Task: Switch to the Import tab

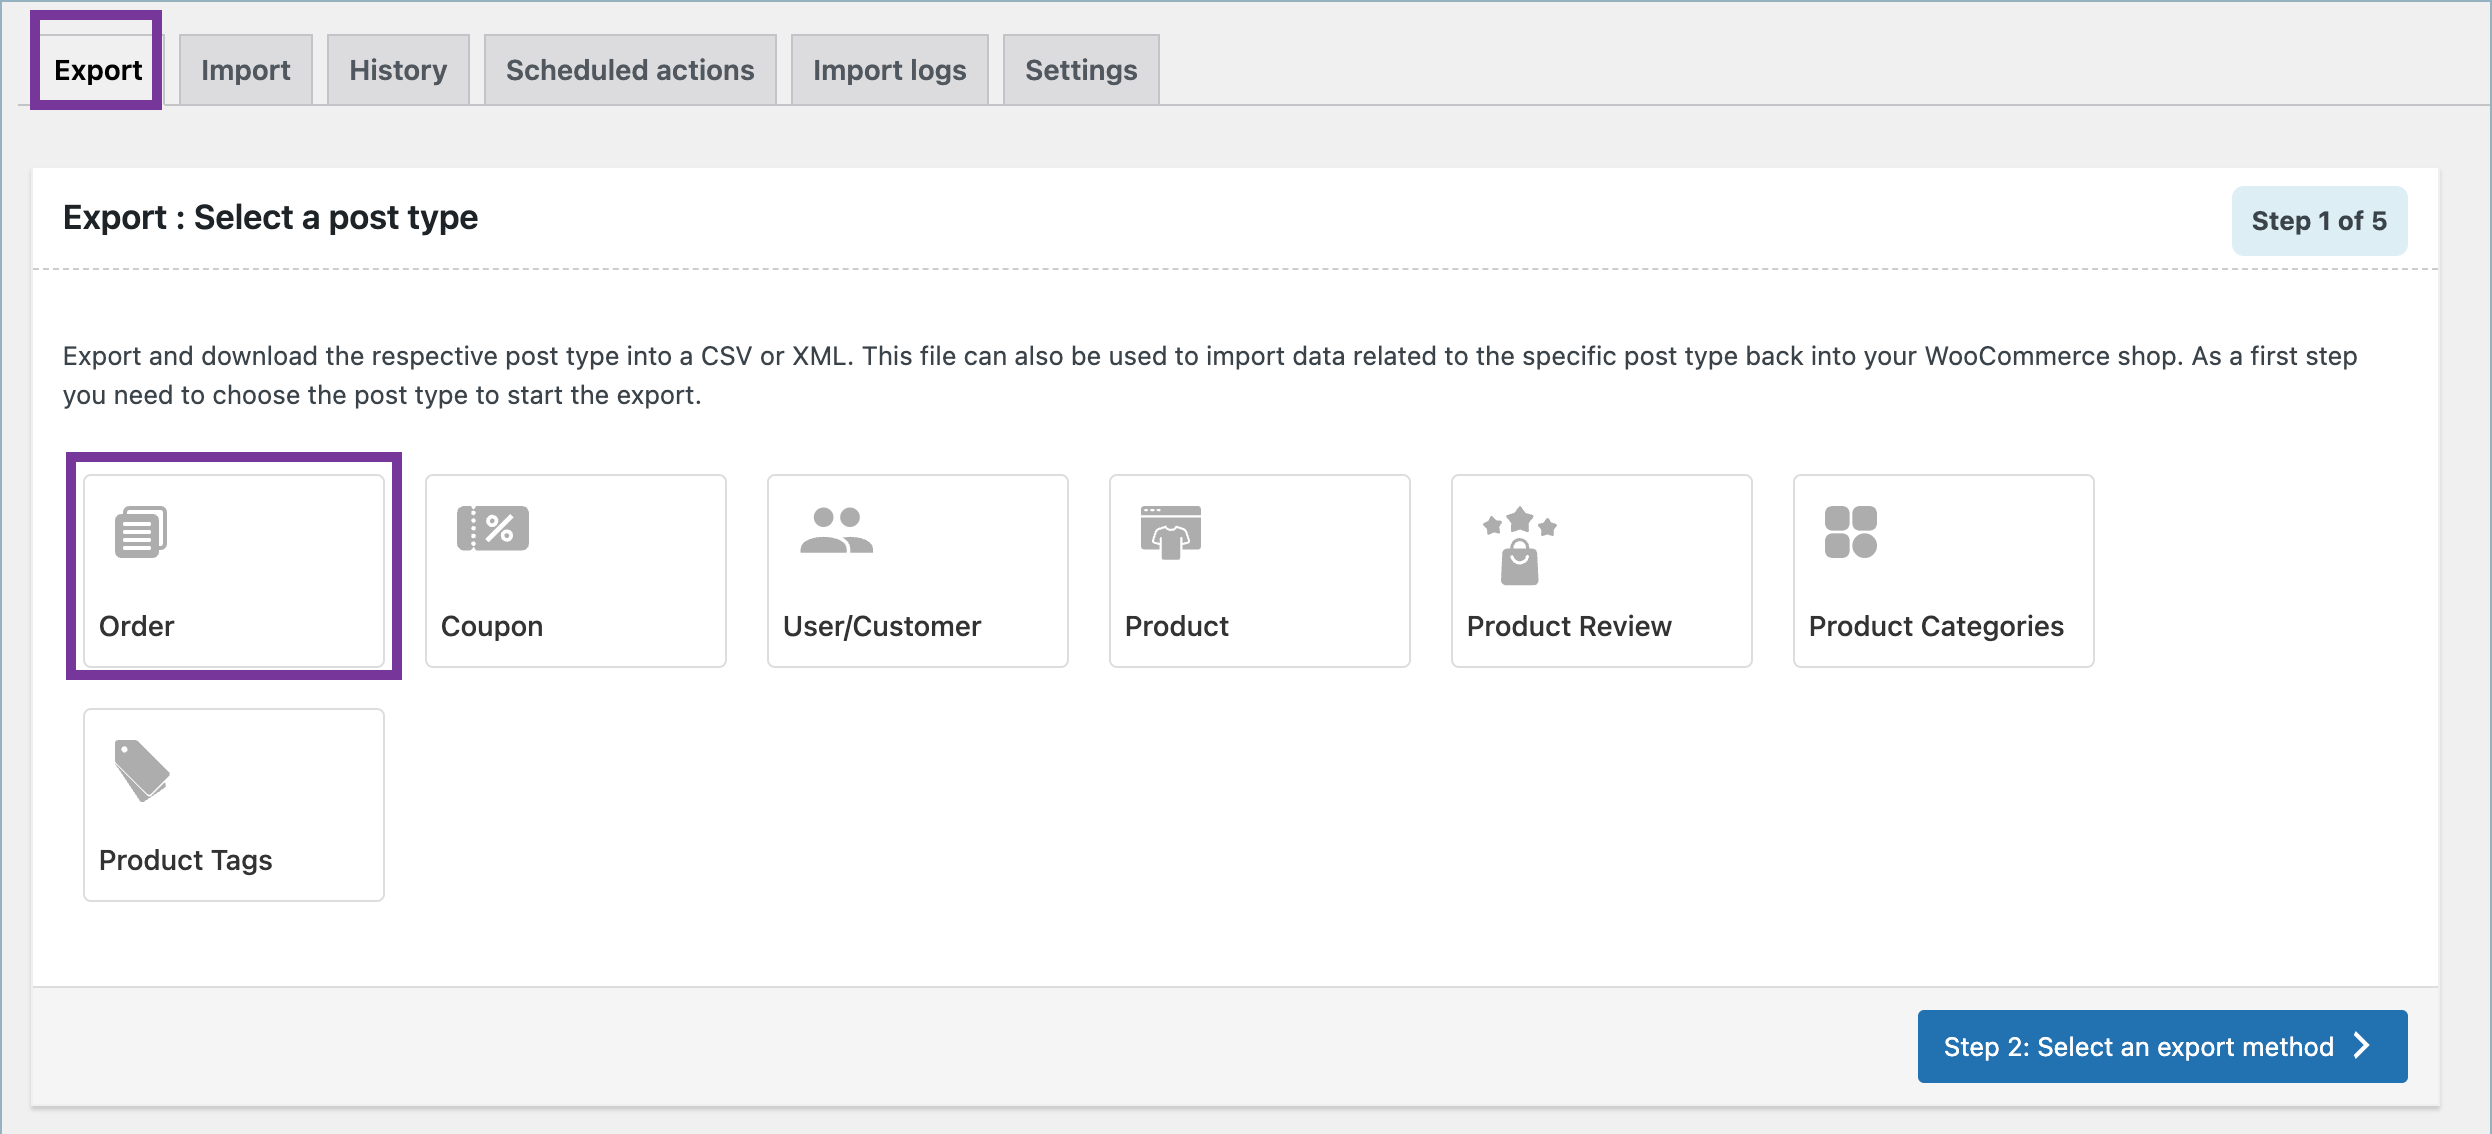Action: pyautogui.click(x=245, y=69)
